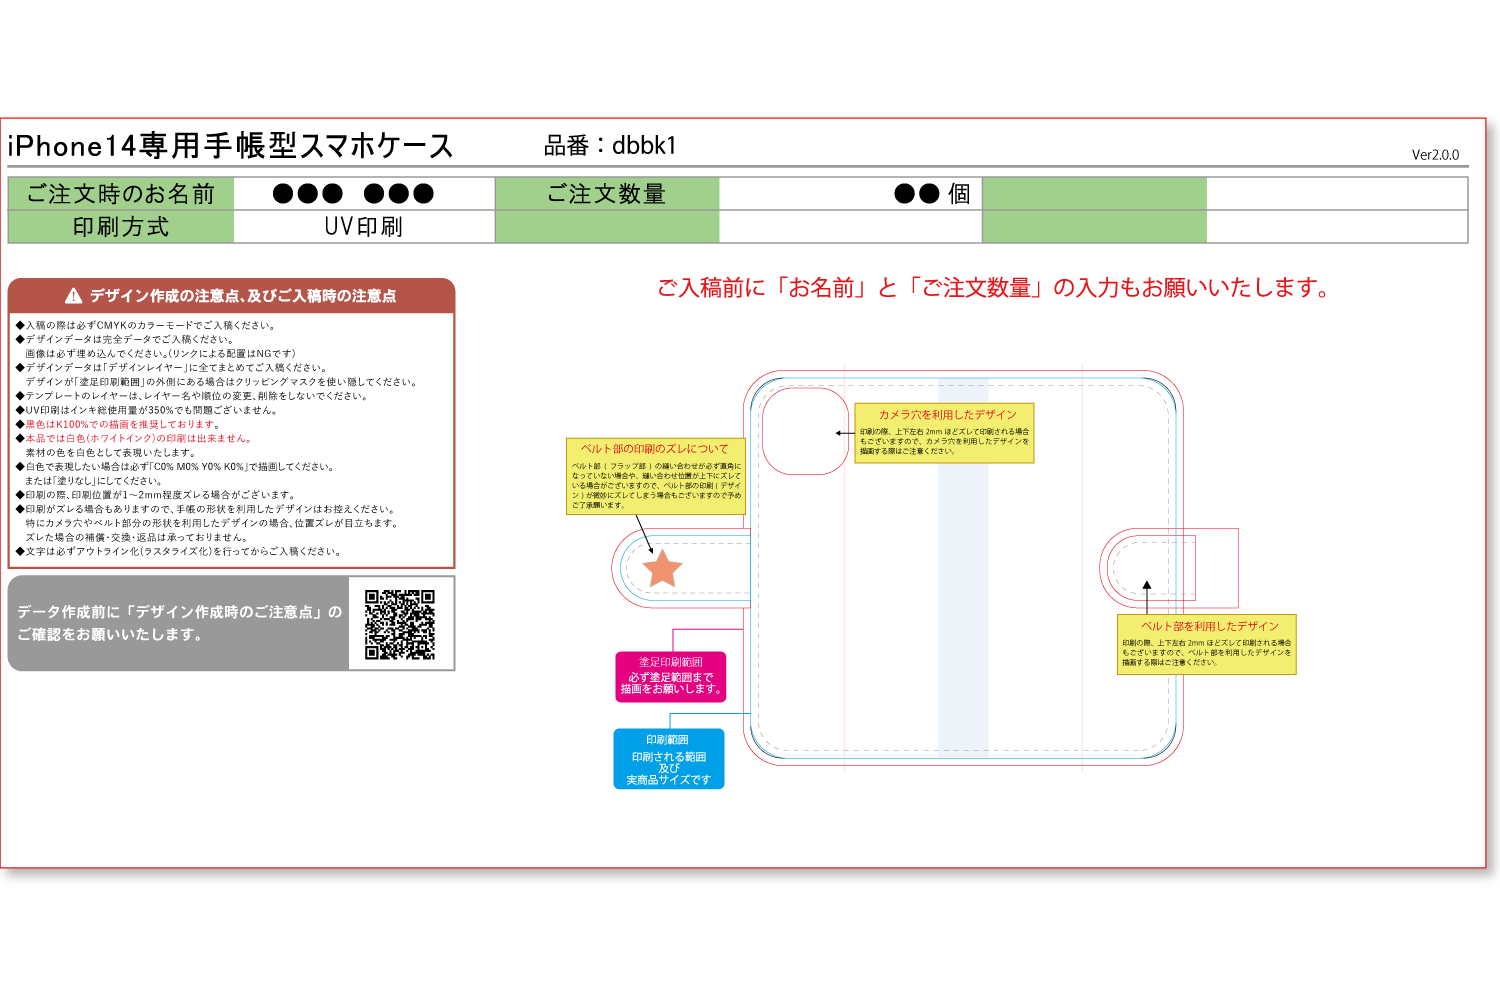1500x1000 pixels.
Task: Click the black dots in the name field
Action: 353,194
